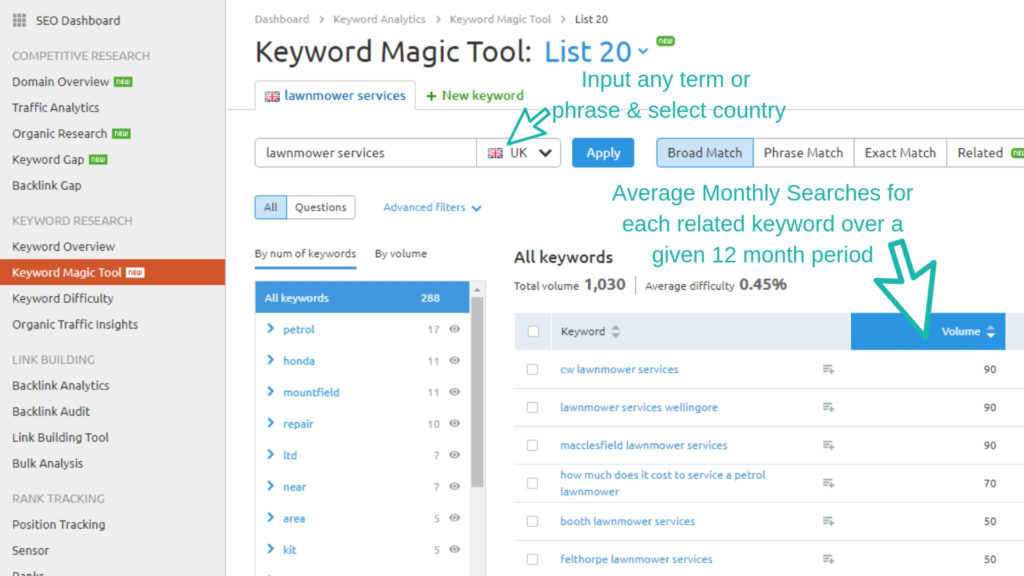Check the 'cw lawnmower services' row
Screen dimensions: 1024x576
point(532,369)
